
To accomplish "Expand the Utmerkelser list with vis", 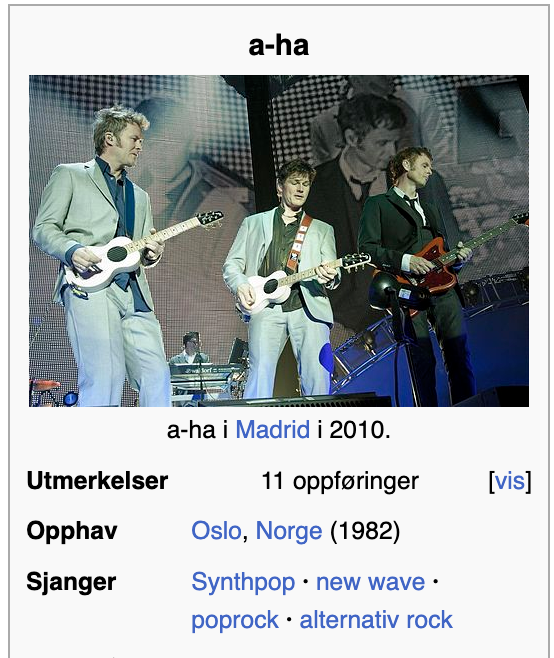I will (510, 480).
